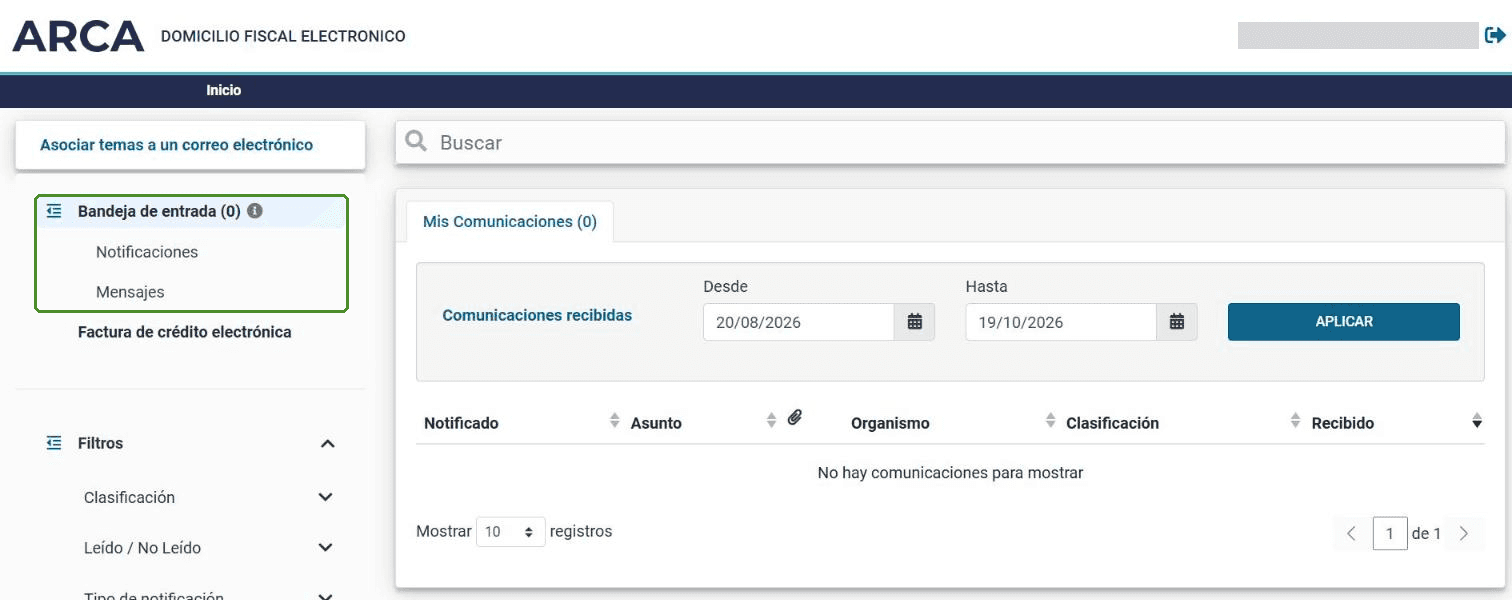Viewport: 1512px width, 600px height.
Task: Sort by the Asunto column arrows
Action: click(x=771, y=421)
